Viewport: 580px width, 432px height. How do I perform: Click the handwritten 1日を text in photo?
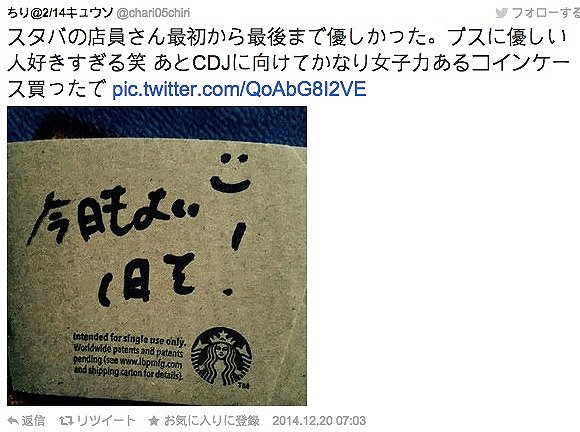point(146,279)
